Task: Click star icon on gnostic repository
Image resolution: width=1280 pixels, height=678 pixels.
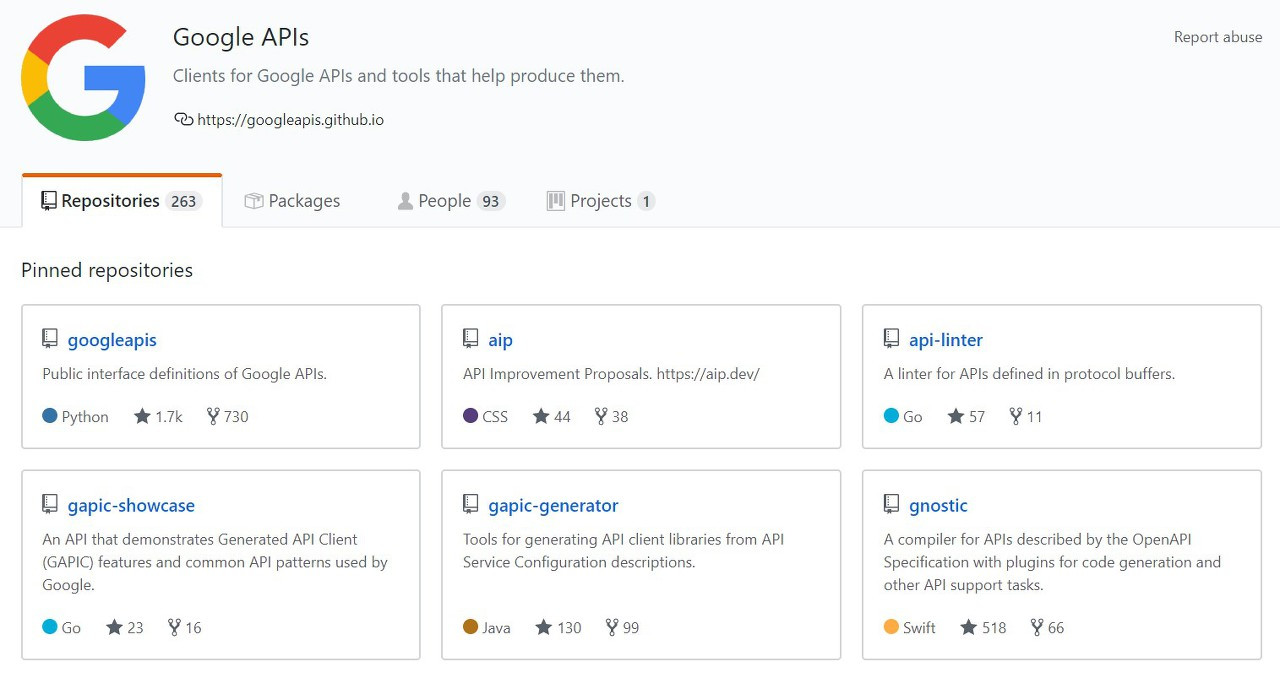Action: point(968,627)
